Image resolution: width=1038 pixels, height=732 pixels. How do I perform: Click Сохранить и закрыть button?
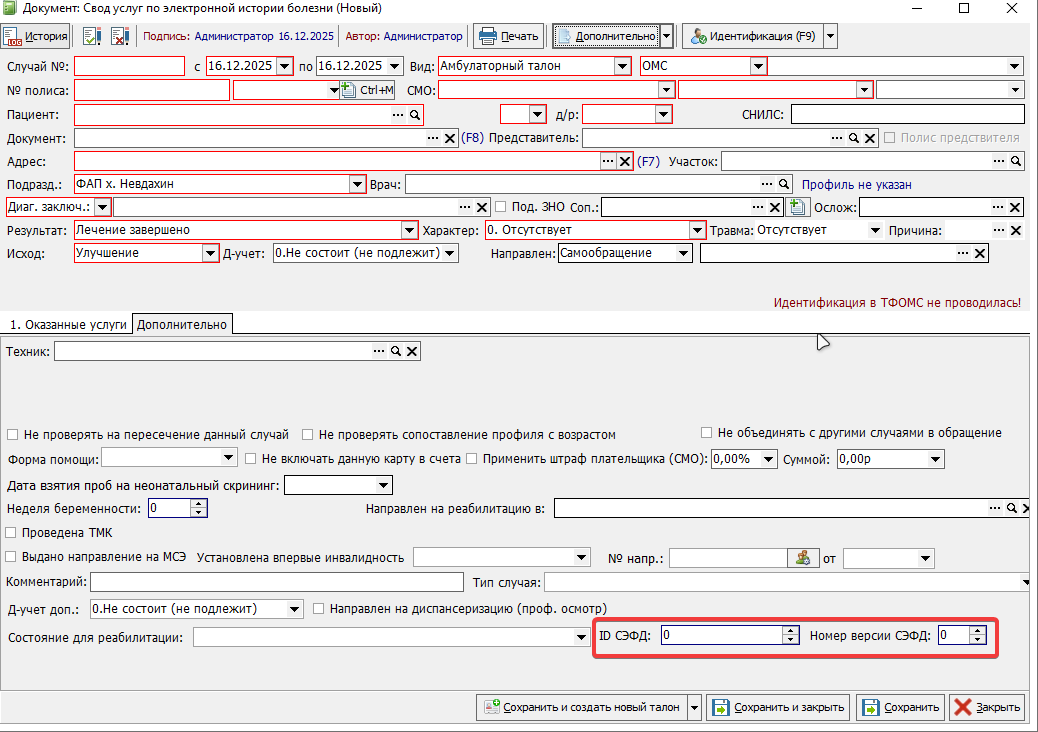[779, 708]
